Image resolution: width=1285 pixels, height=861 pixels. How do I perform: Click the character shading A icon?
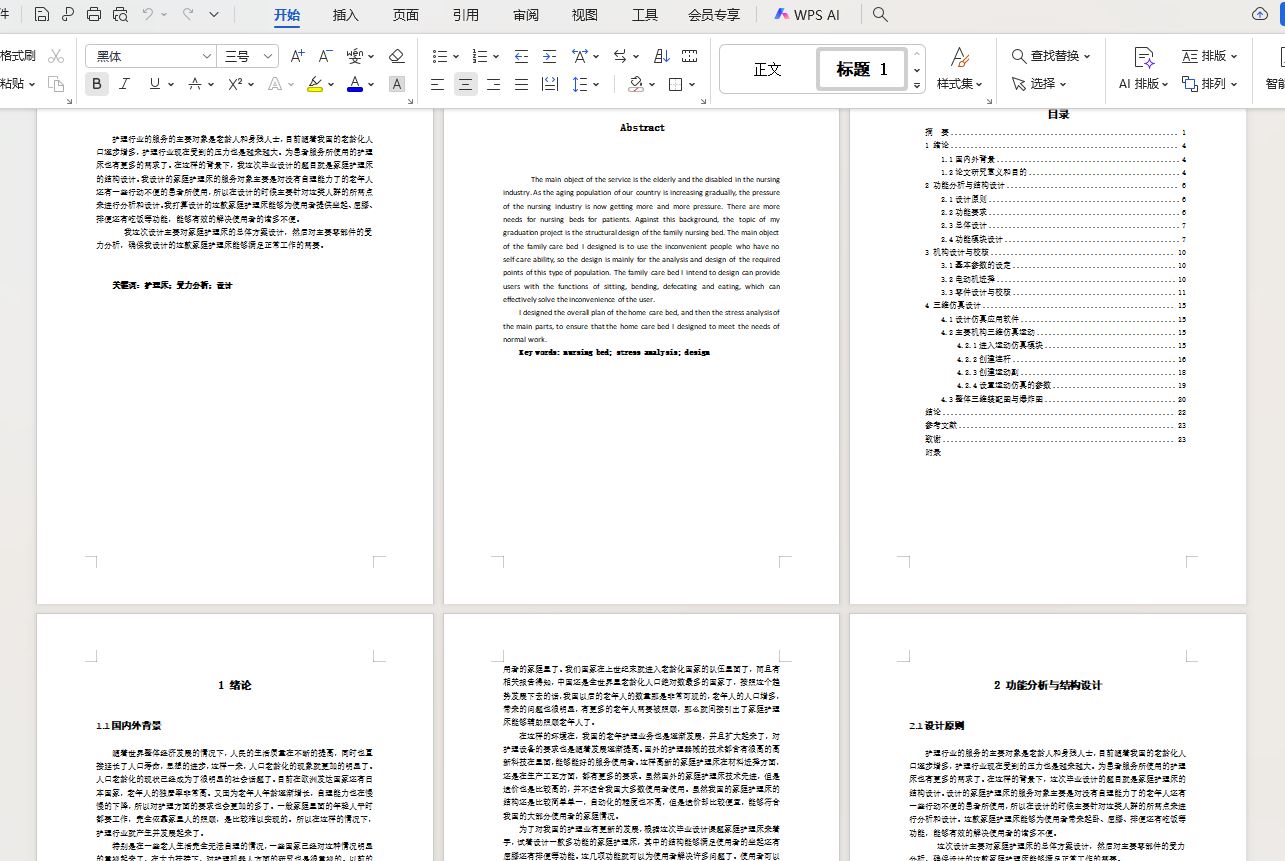(x=397, y=84)
